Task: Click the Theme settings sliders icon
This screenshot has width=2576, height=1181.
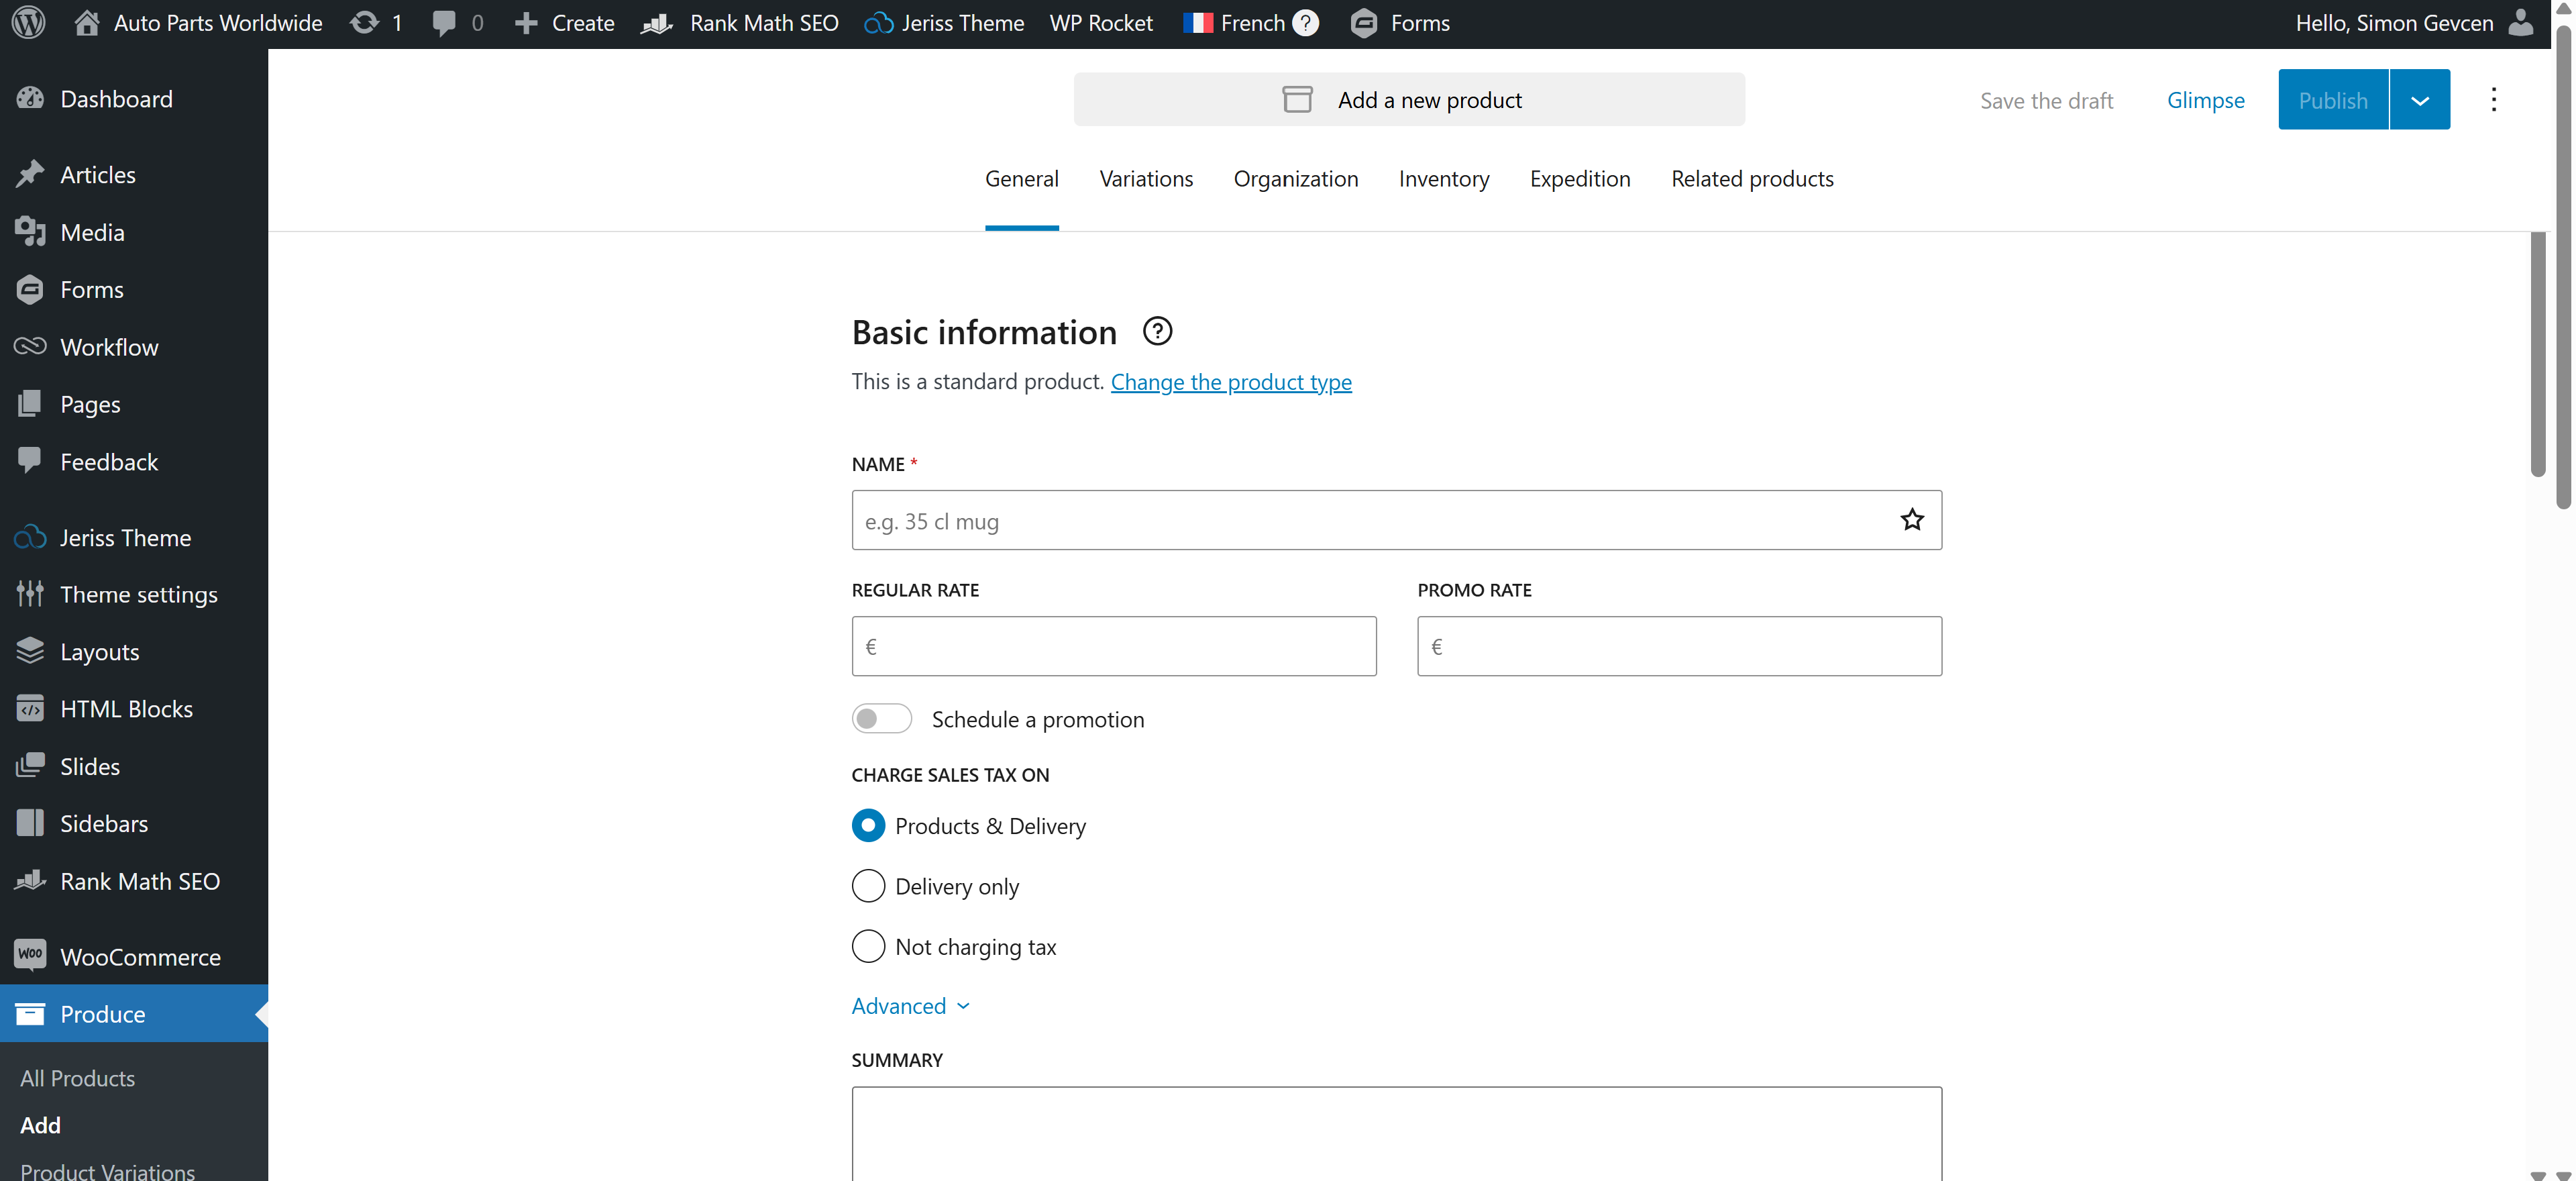Action: [x=30, y=593]
